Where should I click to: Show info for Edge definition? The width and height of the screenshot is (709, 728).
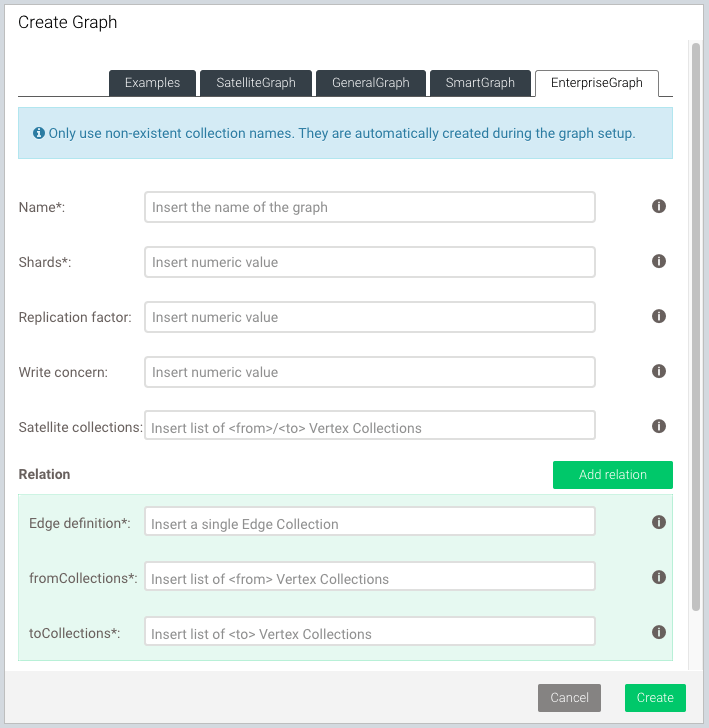[x=659, y=522]
